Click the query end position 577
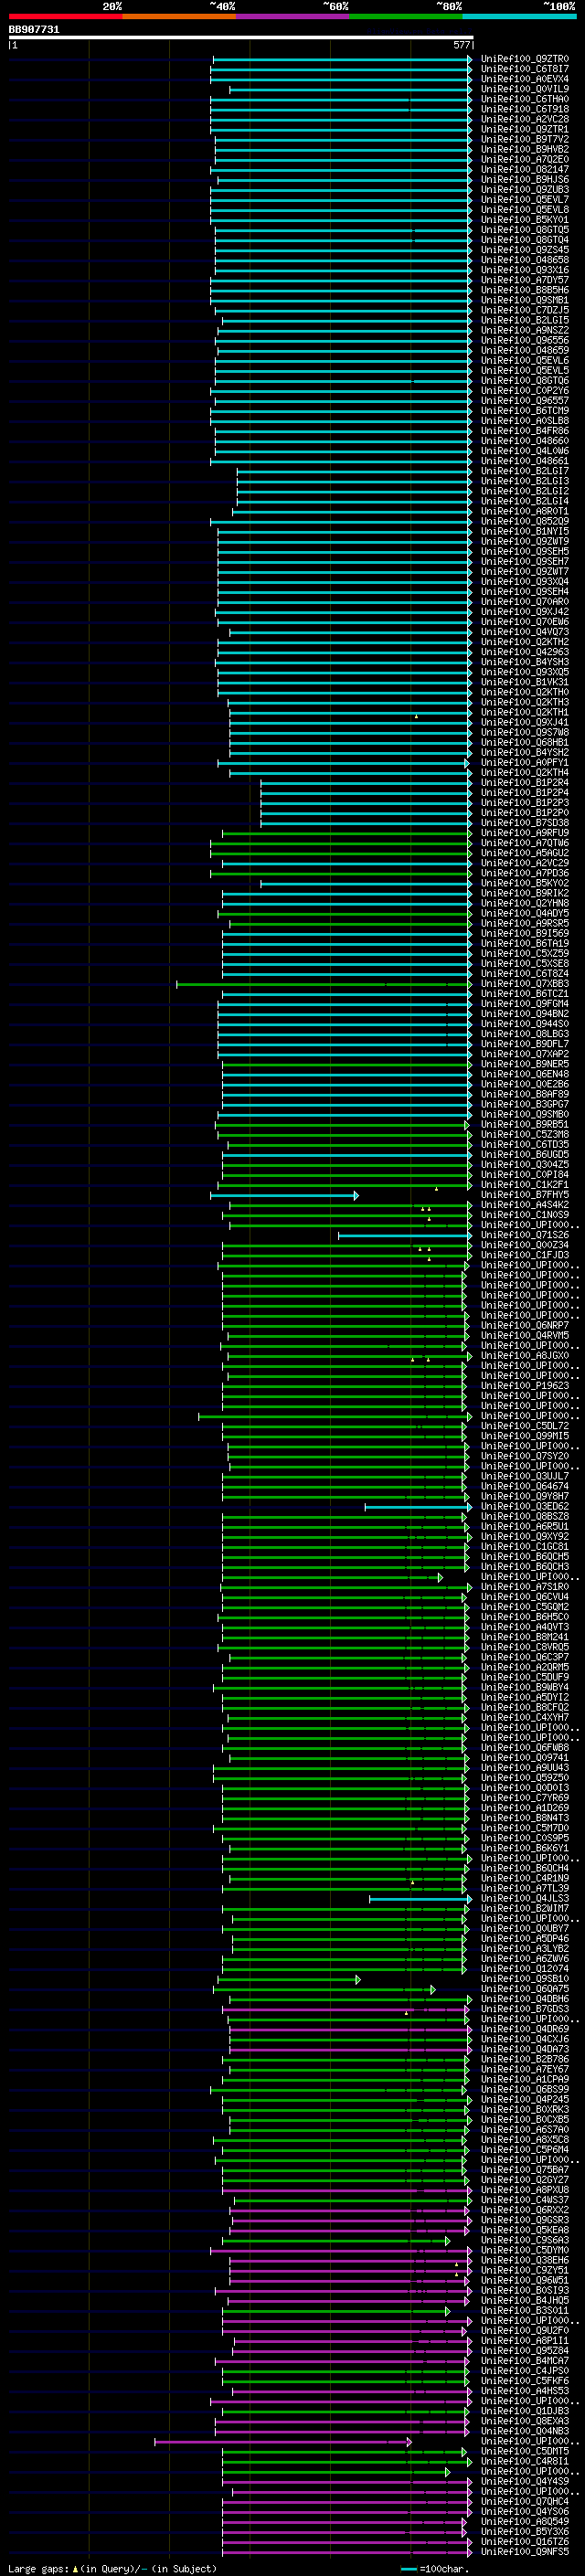Image resolution: width=585 pixels, height=2576 pixels. tap(462, 45)
